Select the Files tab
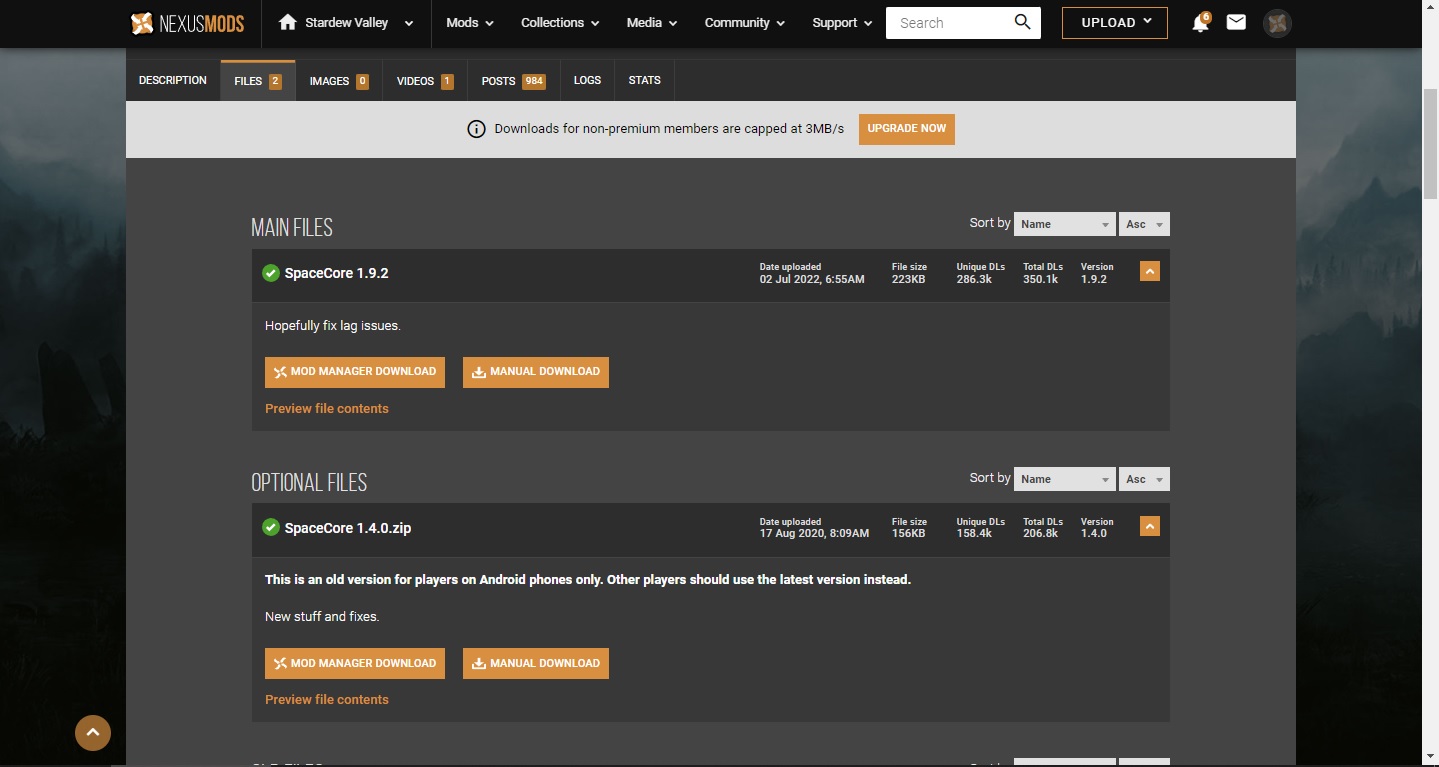1439x767 pixels. point(258,81)
